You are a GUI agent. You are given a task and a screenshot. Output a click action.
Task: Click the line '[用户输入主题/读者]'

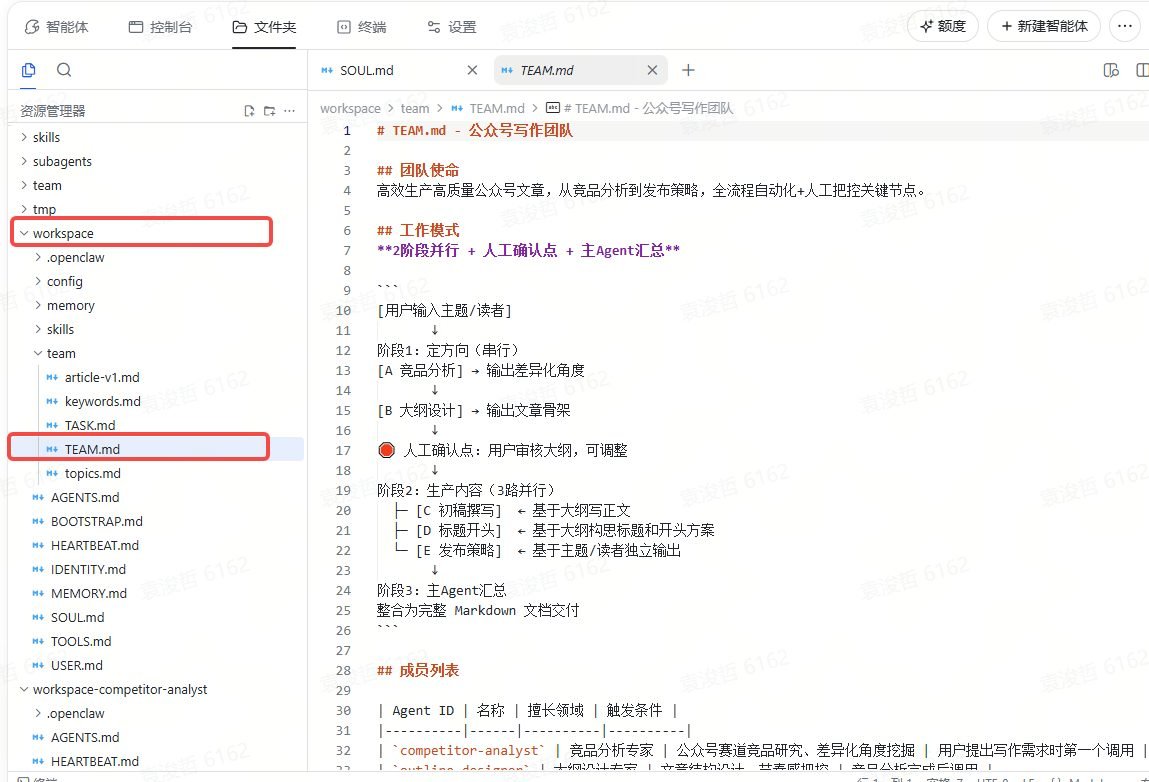444,311
